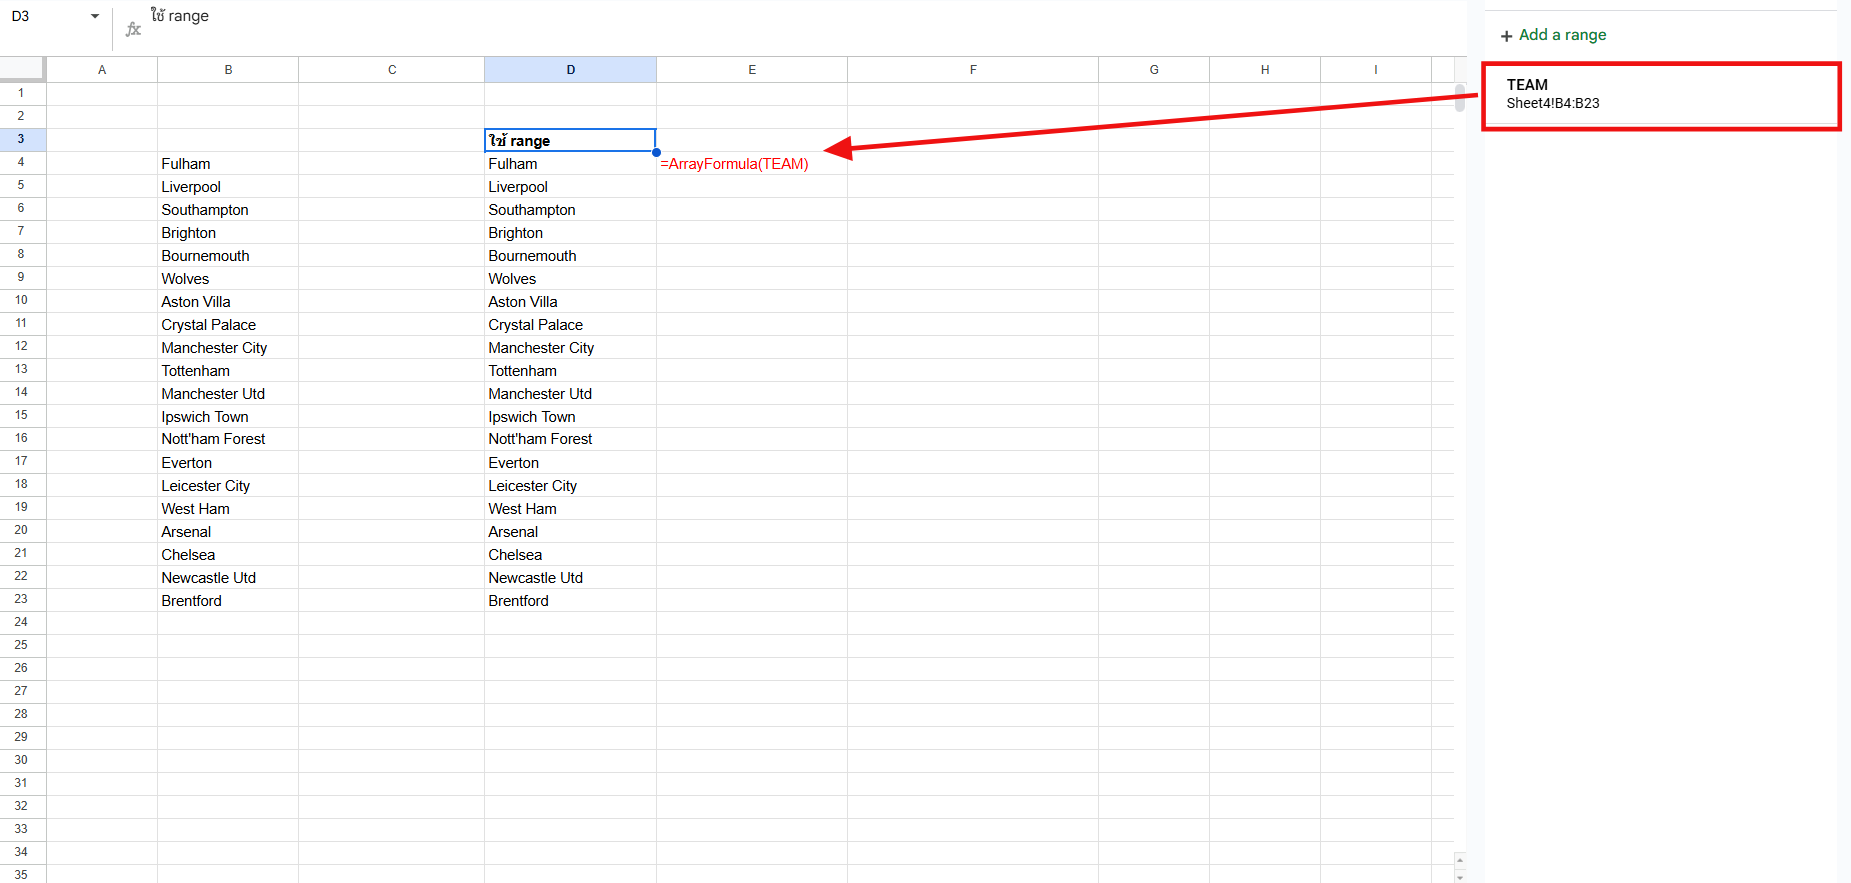Click Tottenham in column B
The image size is (1851, 883).
(x=228, y=371)
